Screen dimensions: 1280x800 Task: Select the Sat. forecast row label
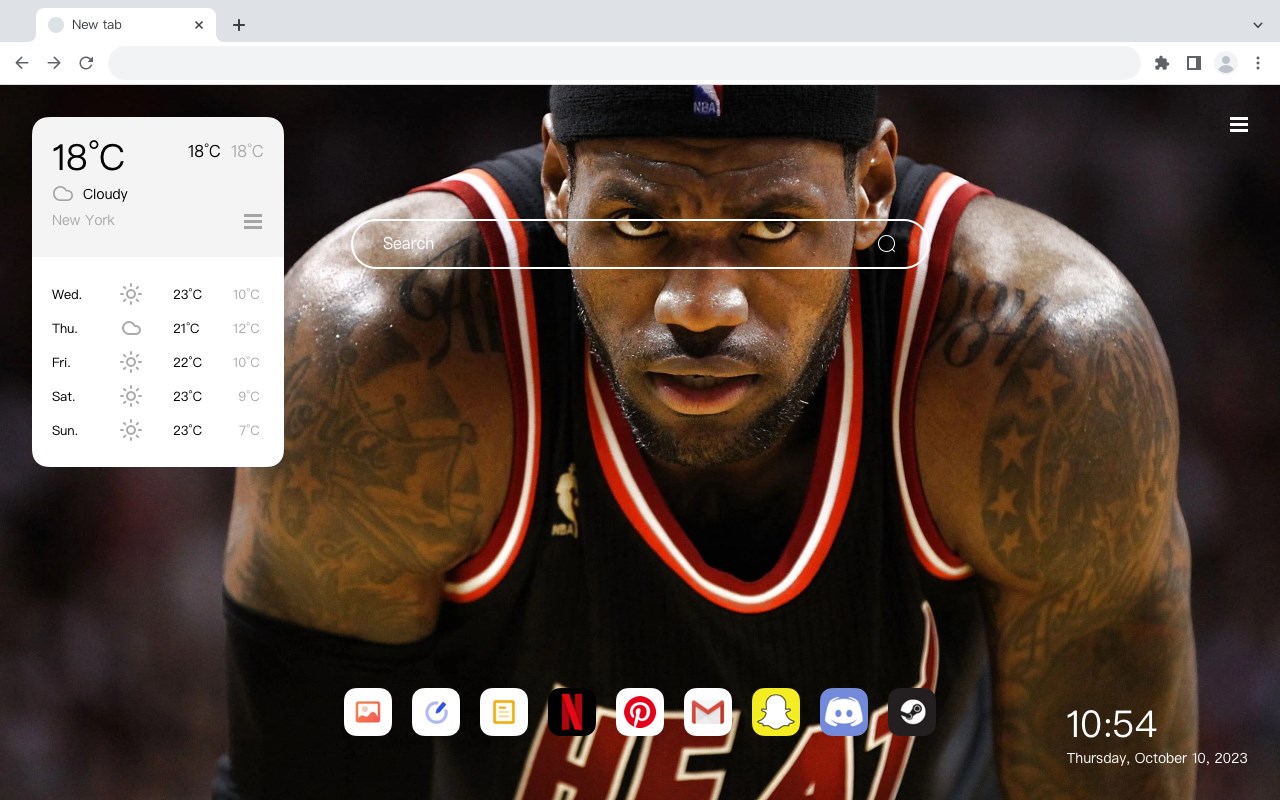click(64, 397)
